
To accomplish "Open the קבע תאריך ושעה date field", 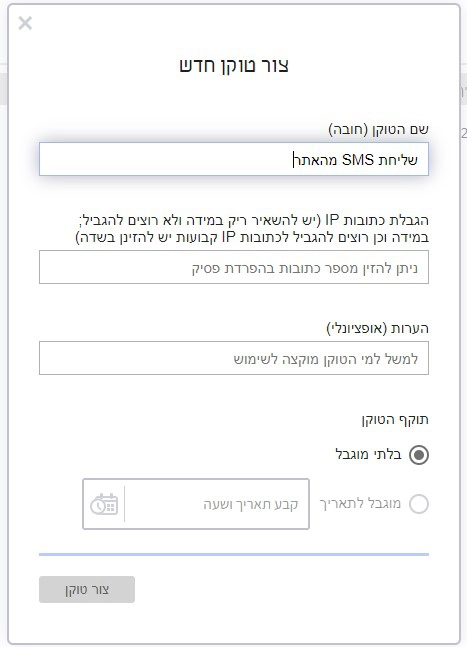I will 196,504.
